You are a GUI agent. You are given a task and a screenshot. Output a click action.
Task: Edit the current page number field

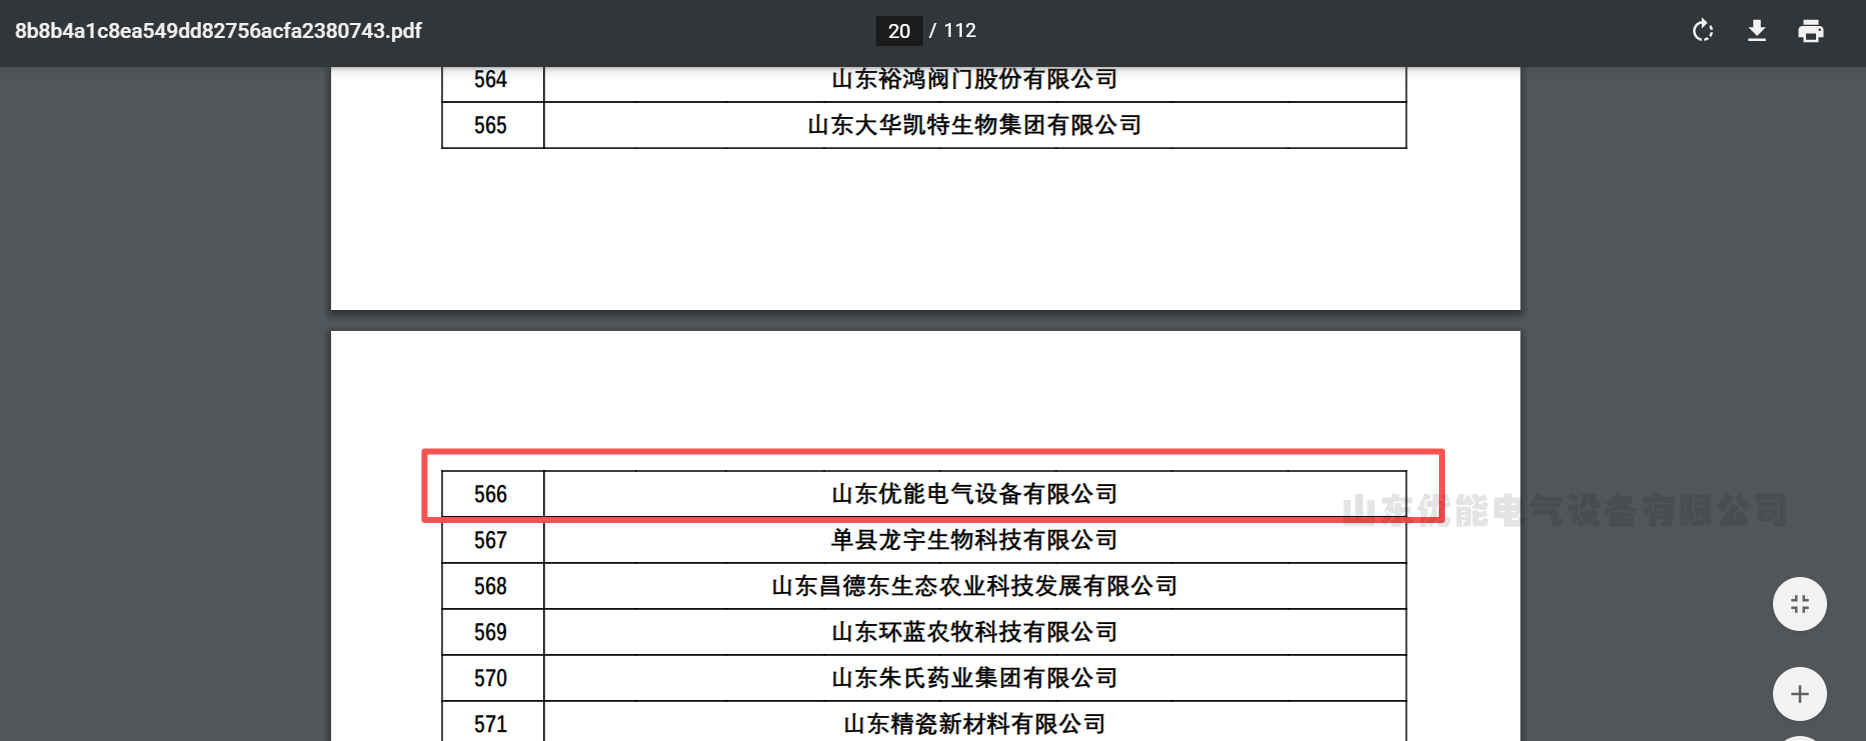click(899, 31)
